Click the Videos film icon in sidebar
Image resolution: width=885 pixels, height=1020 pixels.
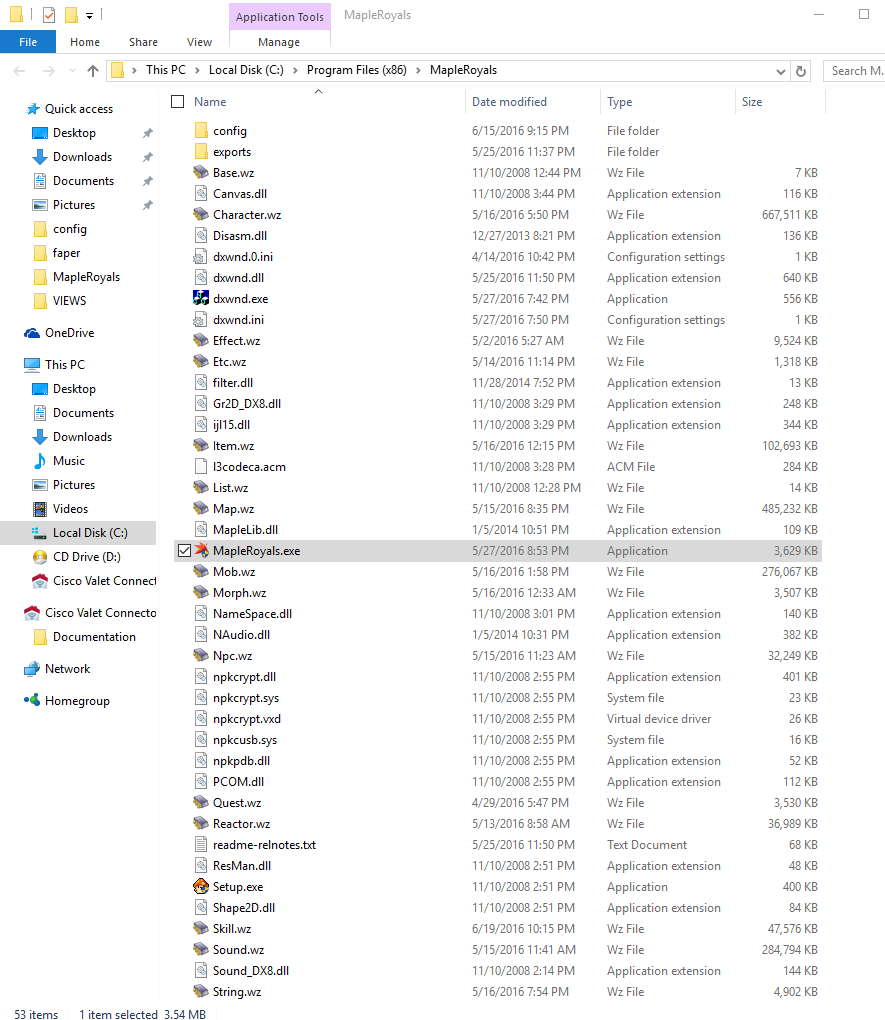point(40,509)
